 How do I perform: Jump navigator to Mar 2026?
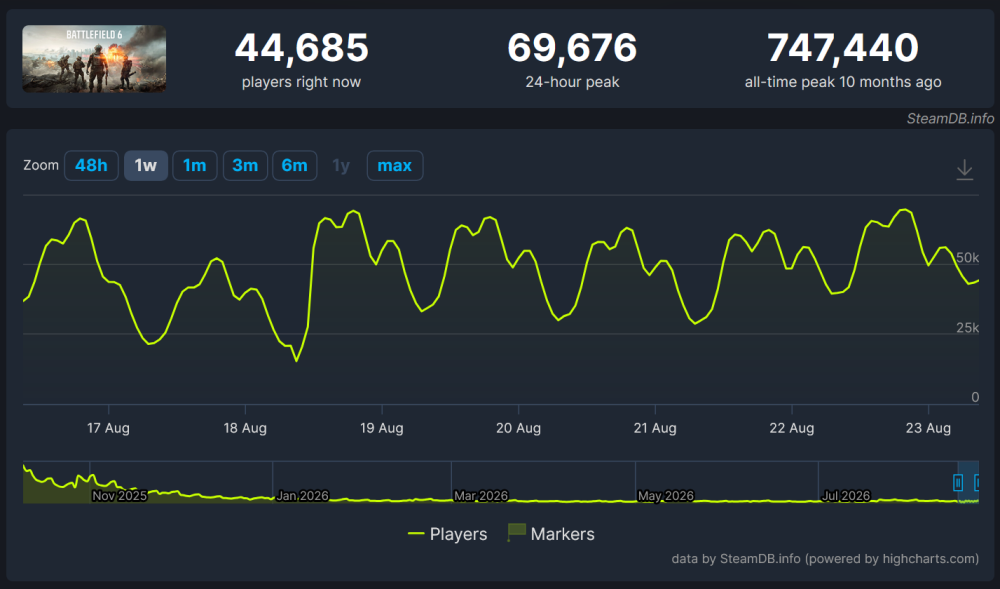click(x=481, y=495)
